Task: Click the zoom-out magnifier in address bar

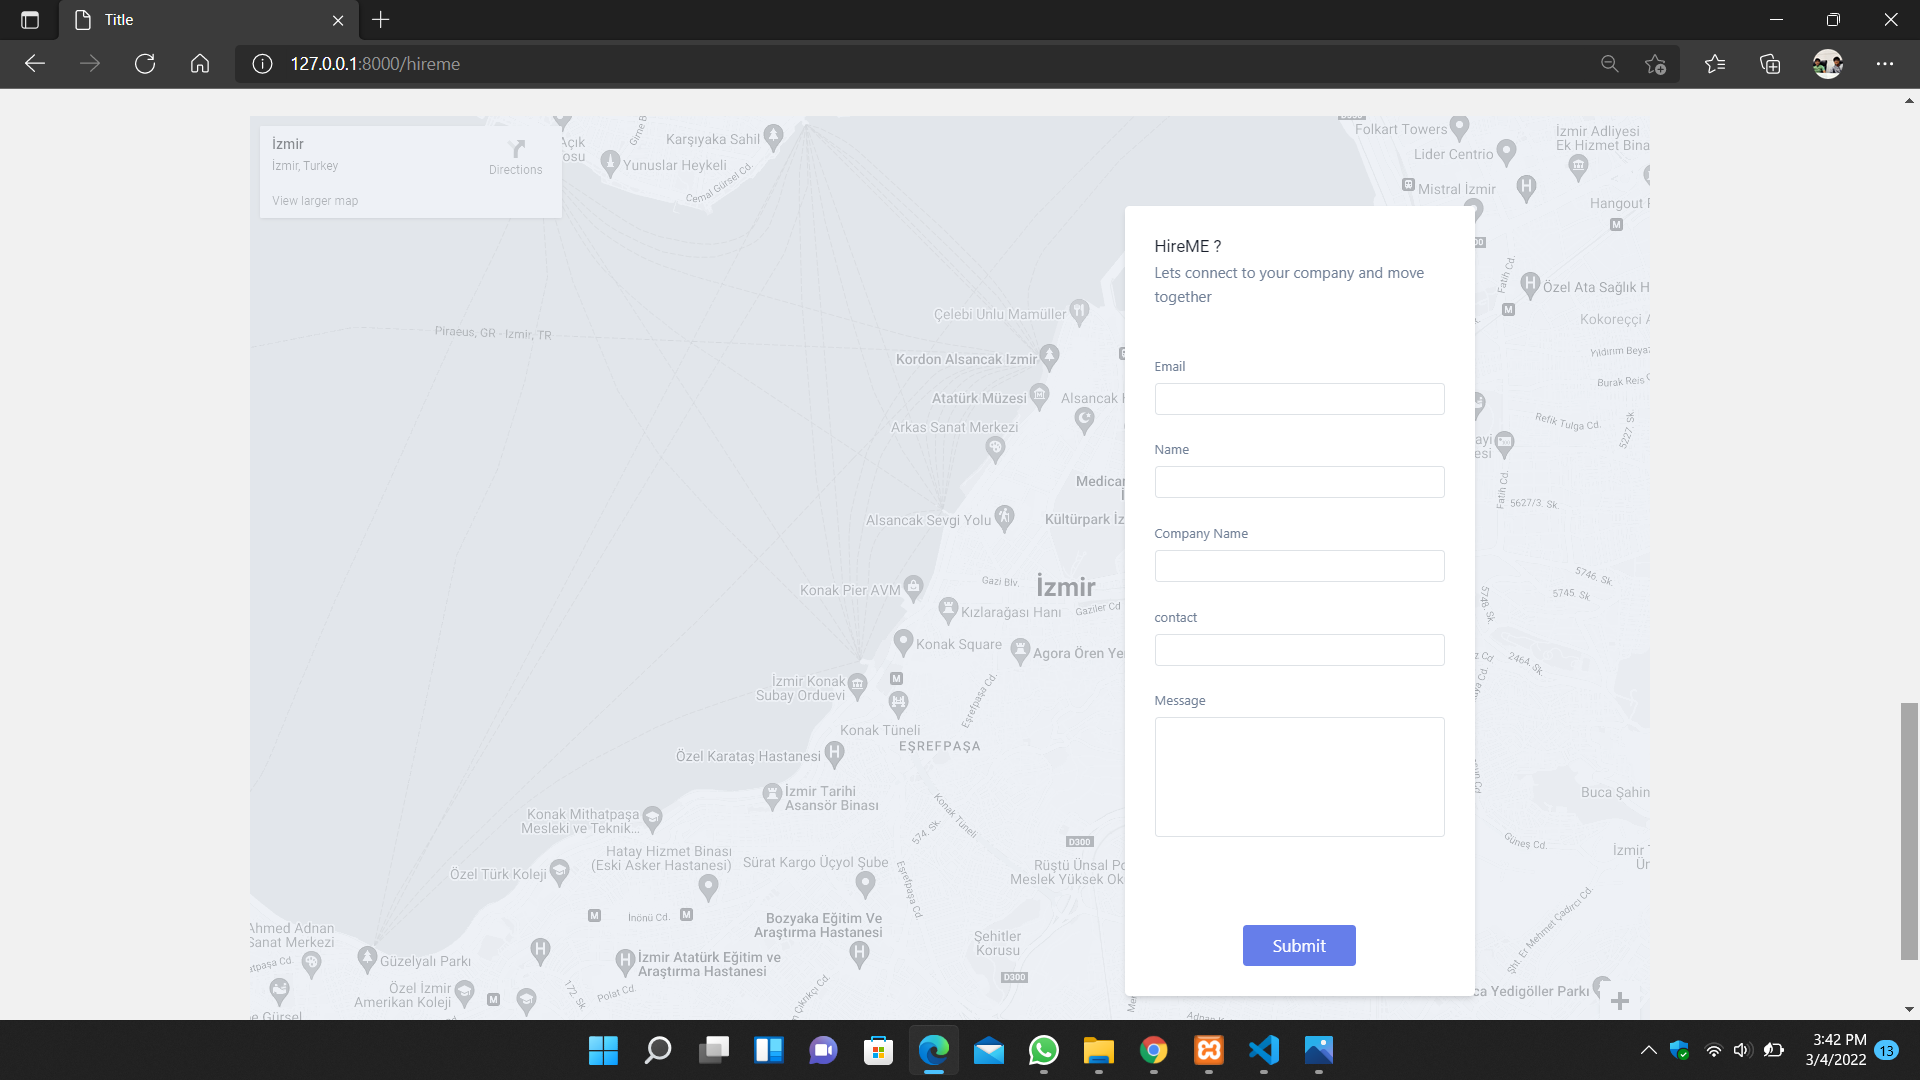Action: [1610, 64]
